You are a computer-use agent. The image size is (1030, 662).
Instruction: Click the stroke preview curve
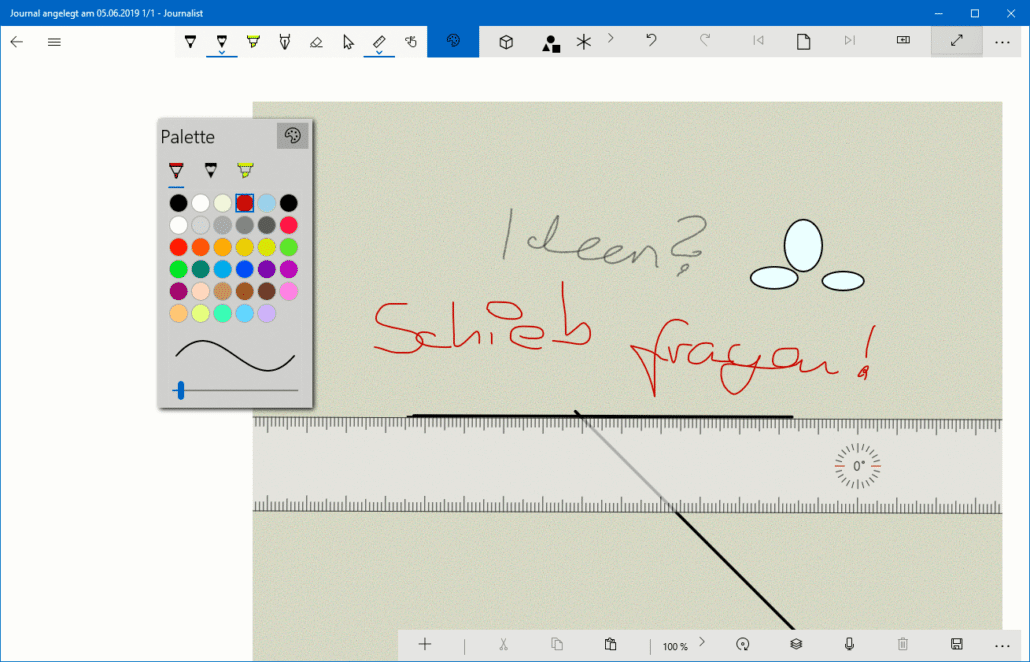click(235, 355)
